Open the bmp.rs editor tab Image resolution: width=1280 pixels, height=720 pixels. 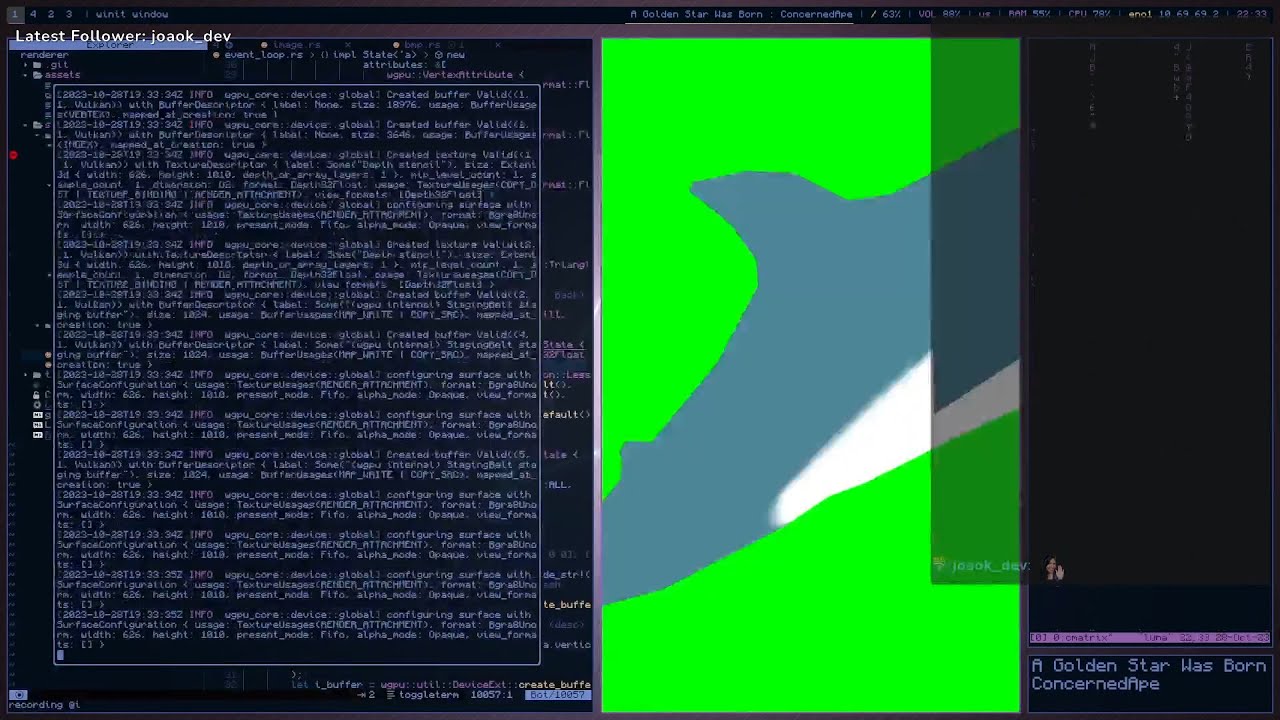click(422, 45)
